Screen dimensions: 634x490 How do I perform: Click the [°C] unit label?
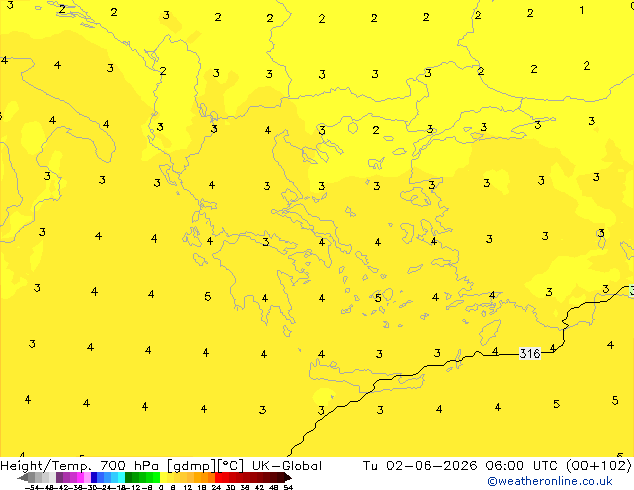231,466
